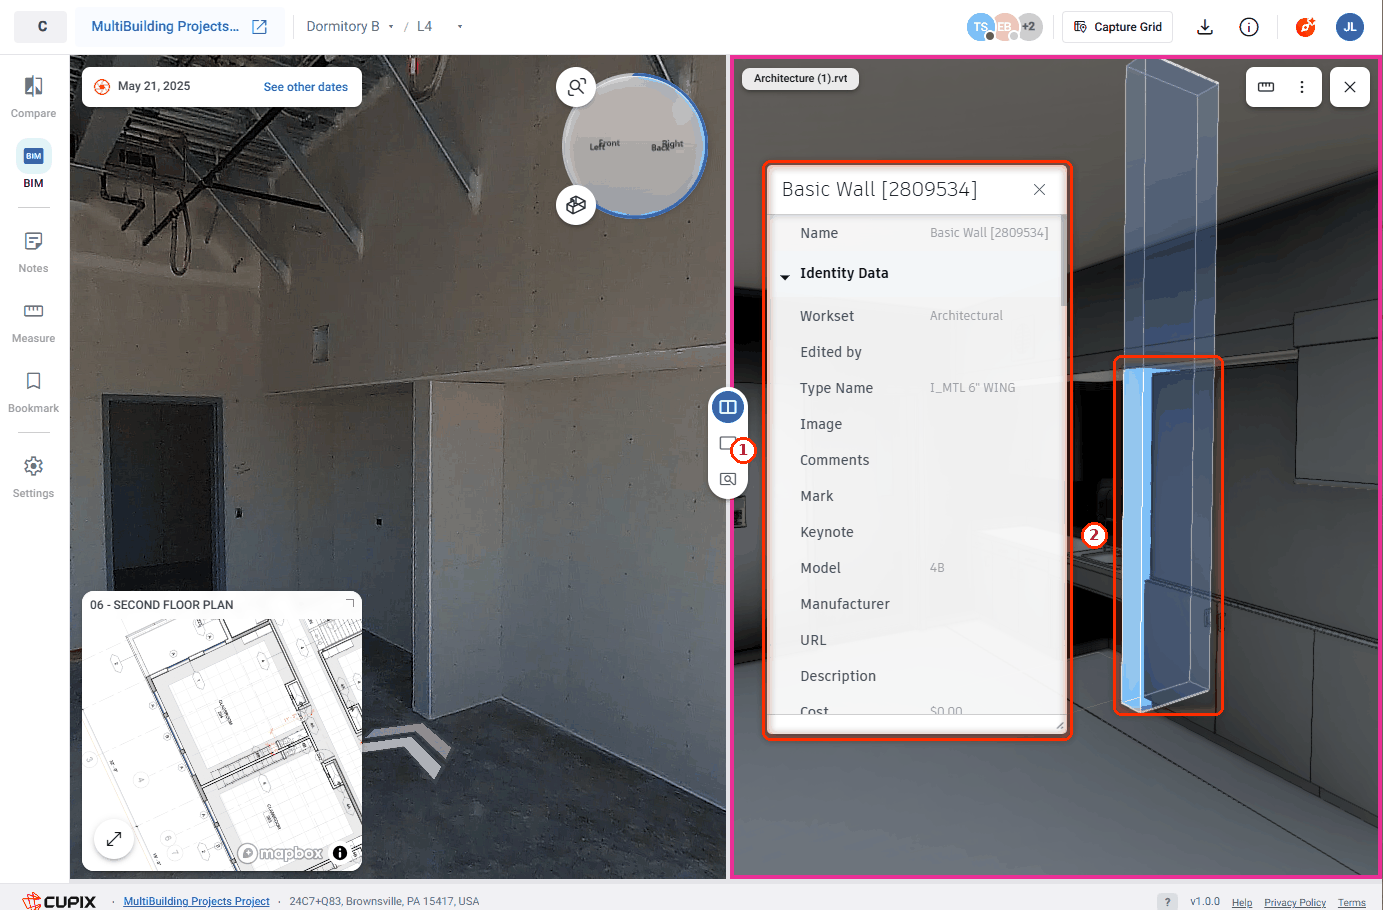
Task: Switch to single pane view mode
Action: pos(727,443)
